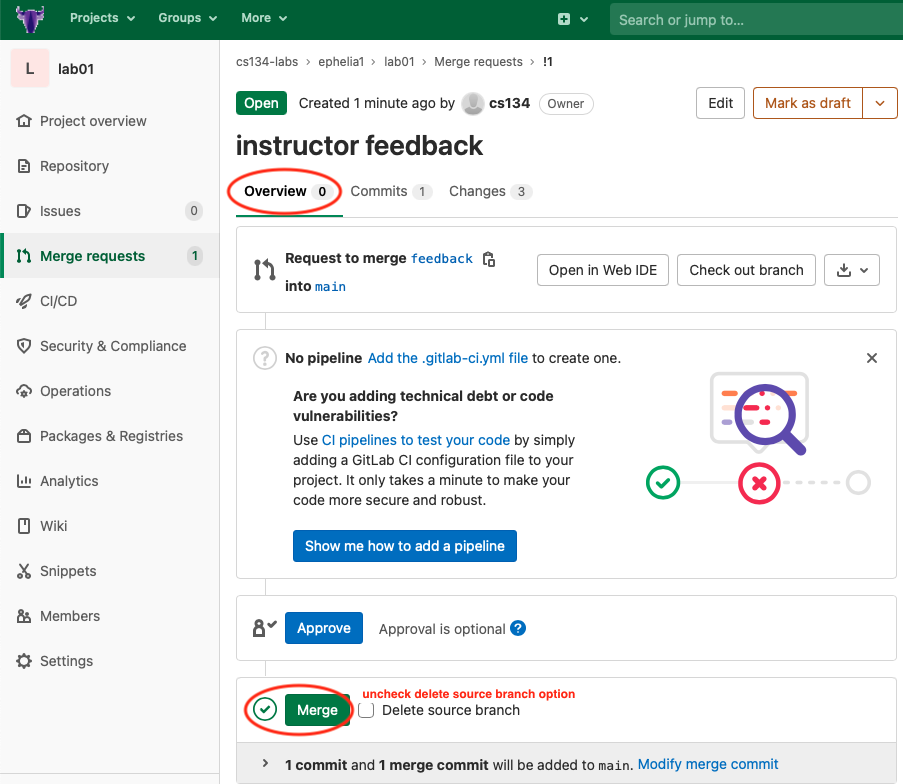Click the Repository file icon in sidebar
This screenshot has height=784, width=903.
tap(24, 166)
